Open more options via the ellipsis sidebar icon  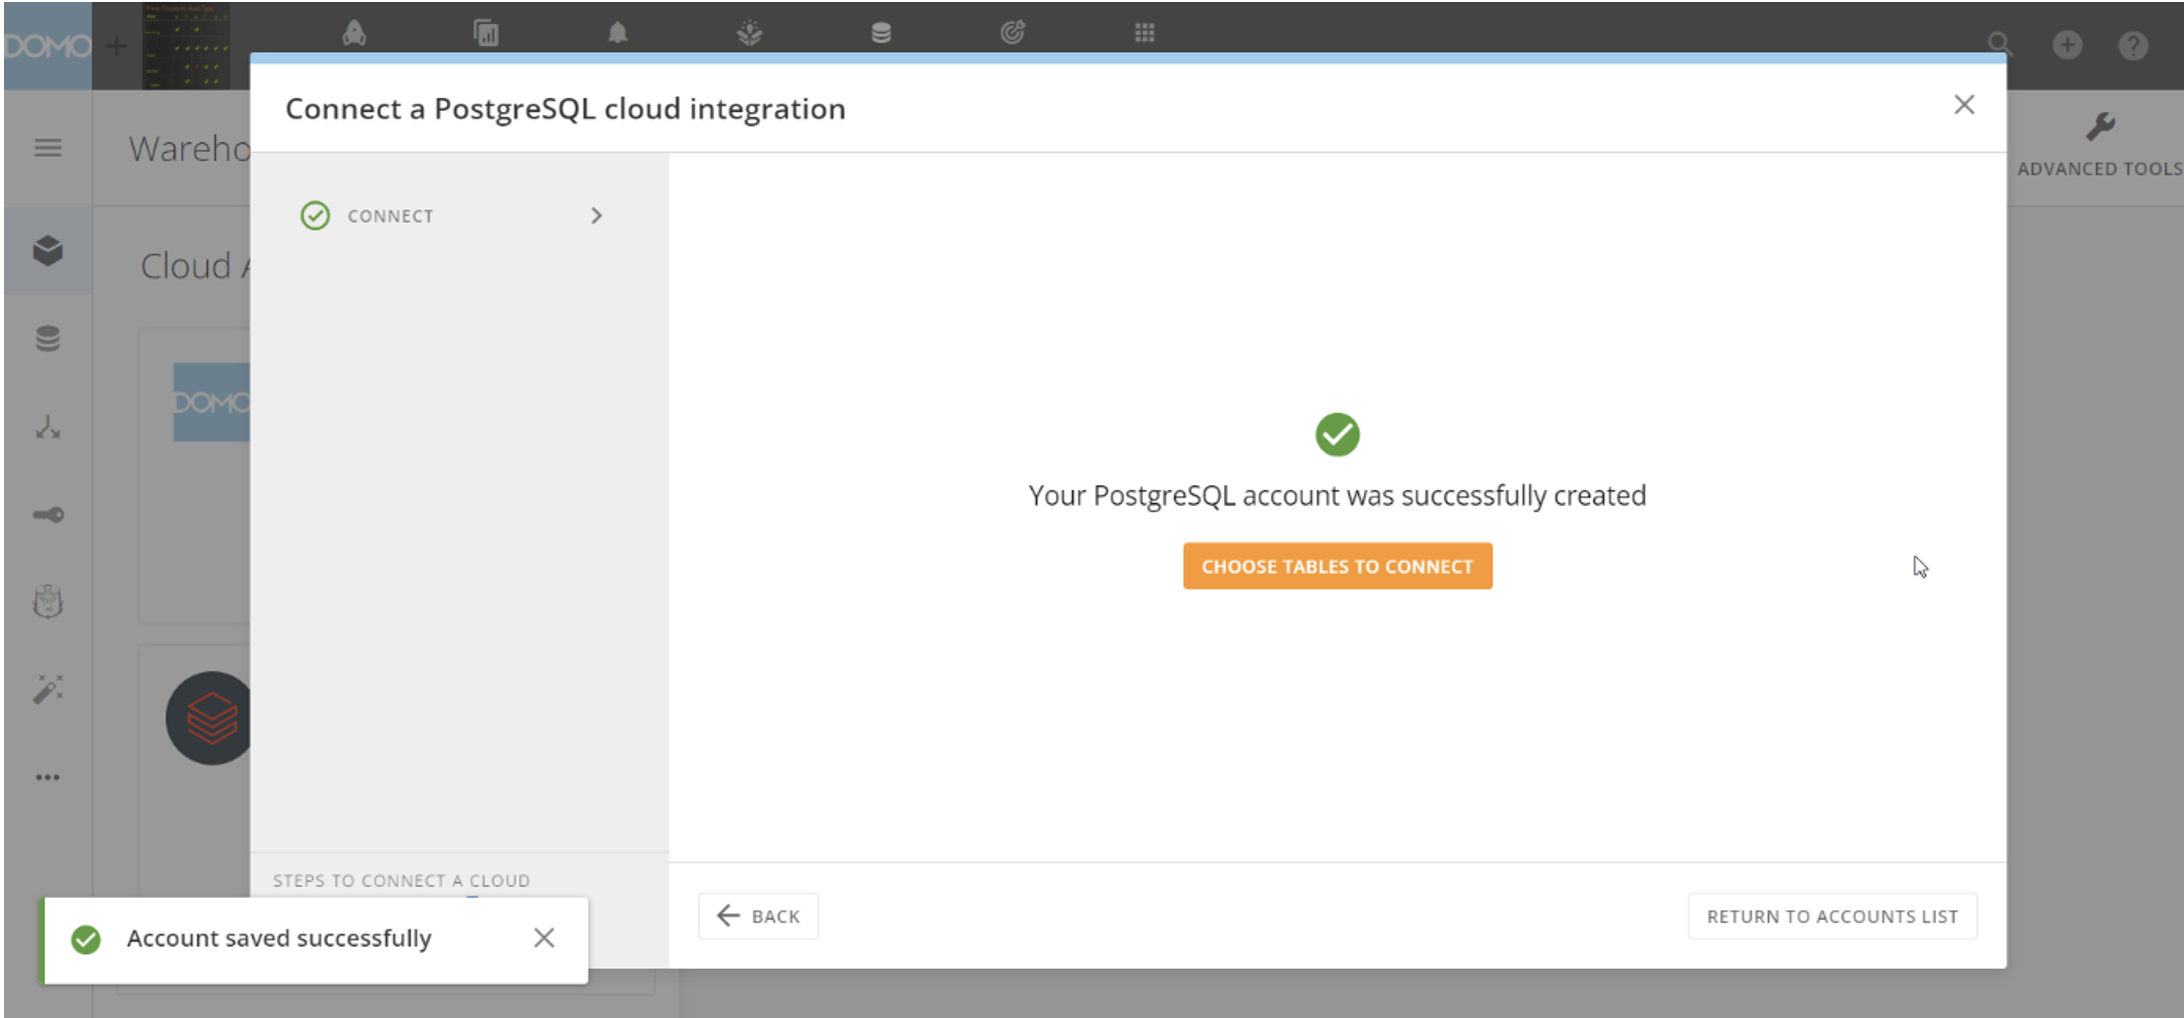pyautogui.click(x=47, y=777)
